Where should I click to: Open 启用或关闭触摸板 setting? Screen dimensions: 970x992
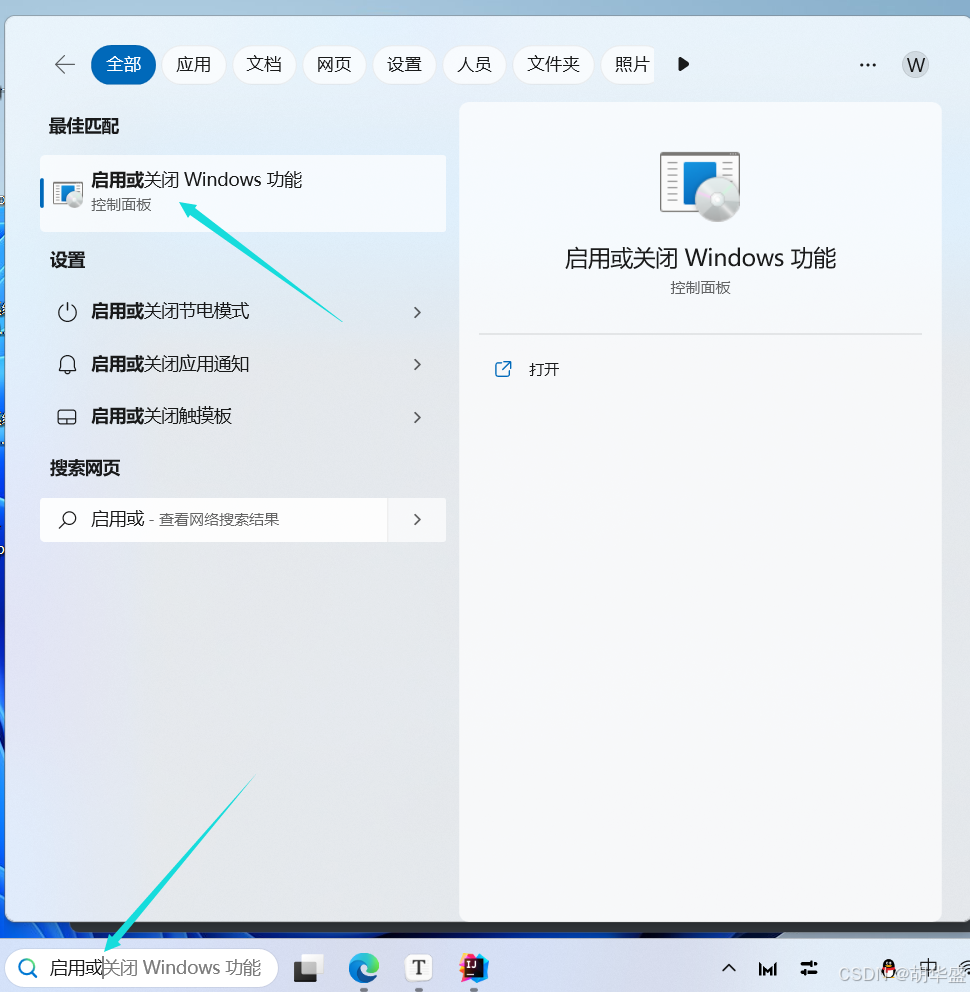coord(243,417)
